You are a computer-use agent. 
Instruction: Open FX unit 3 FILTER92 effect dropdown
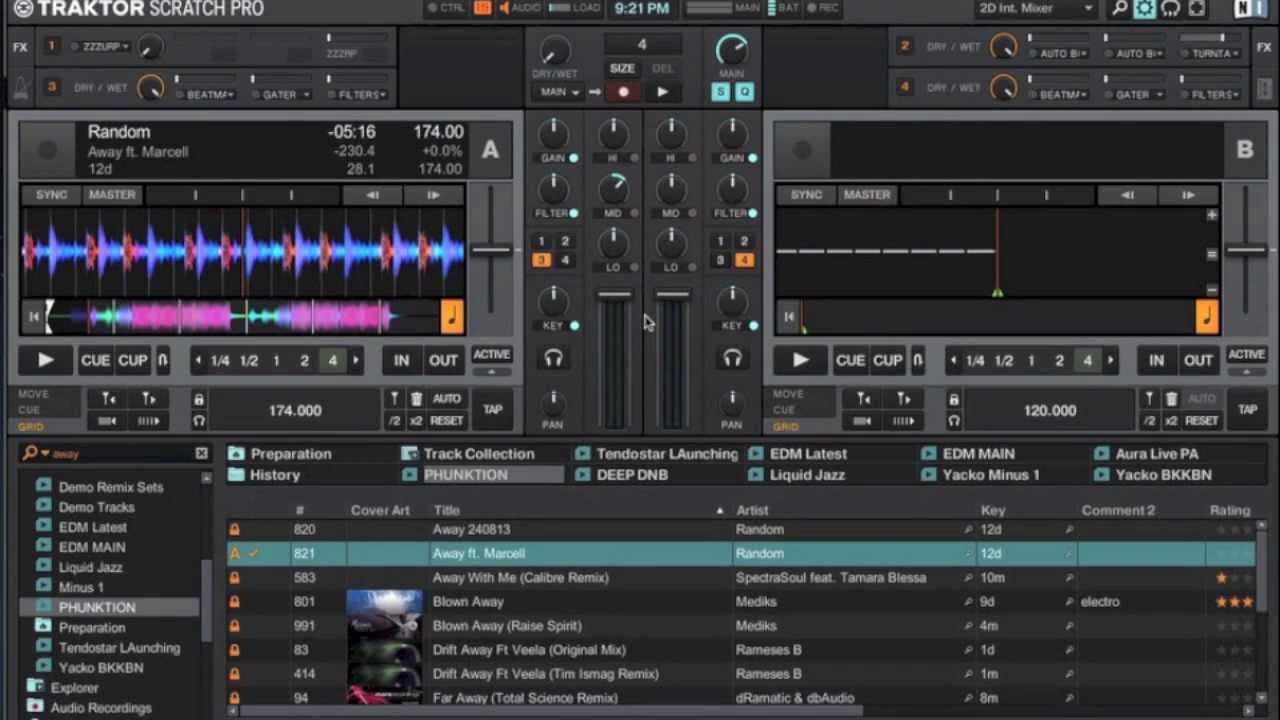pos(361,94)
